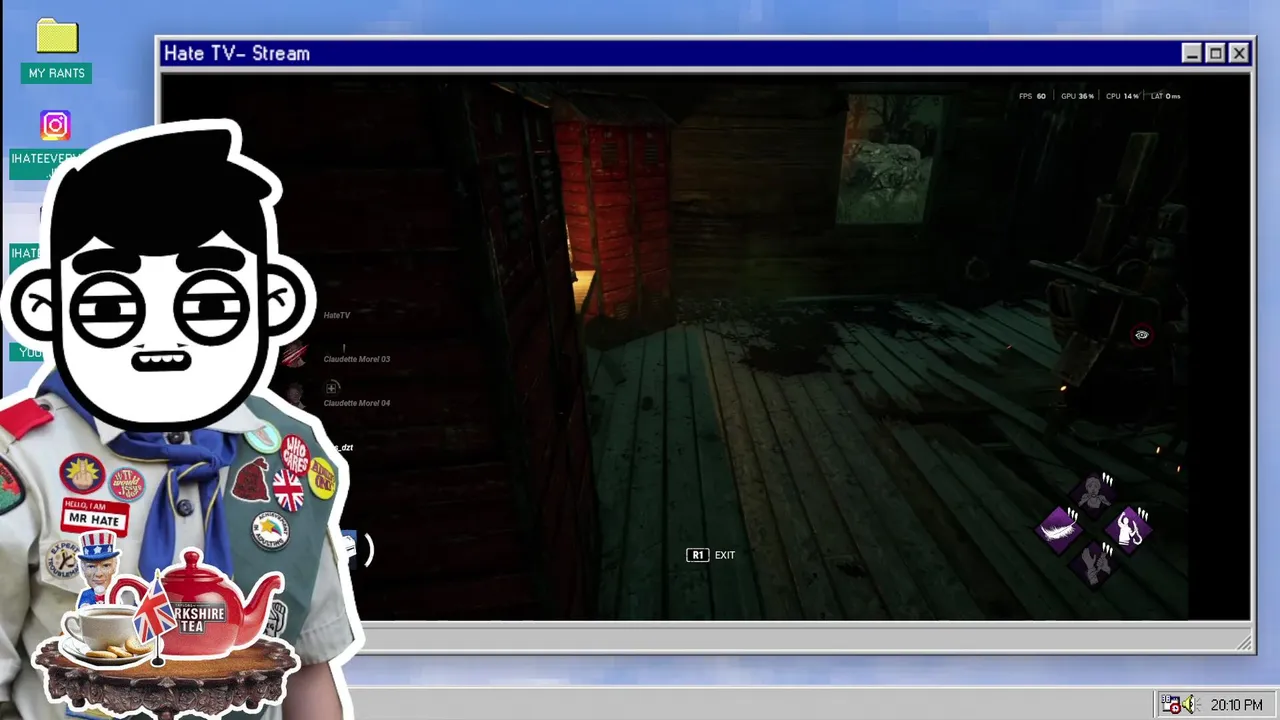Select the right purple perk with the hook
1280x720 pixels.
(1128, 528)
